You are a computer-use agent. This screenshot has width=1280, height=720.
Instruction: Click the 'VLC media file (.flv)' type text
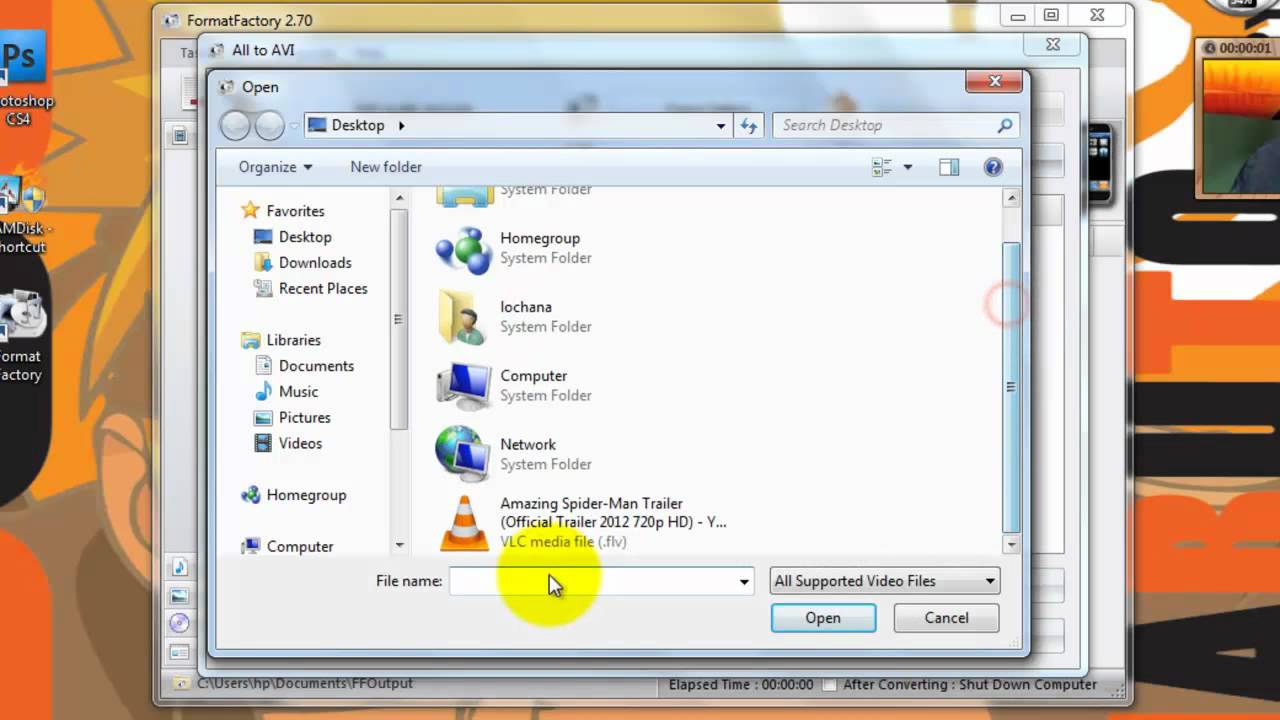click(x=563, y=541)
